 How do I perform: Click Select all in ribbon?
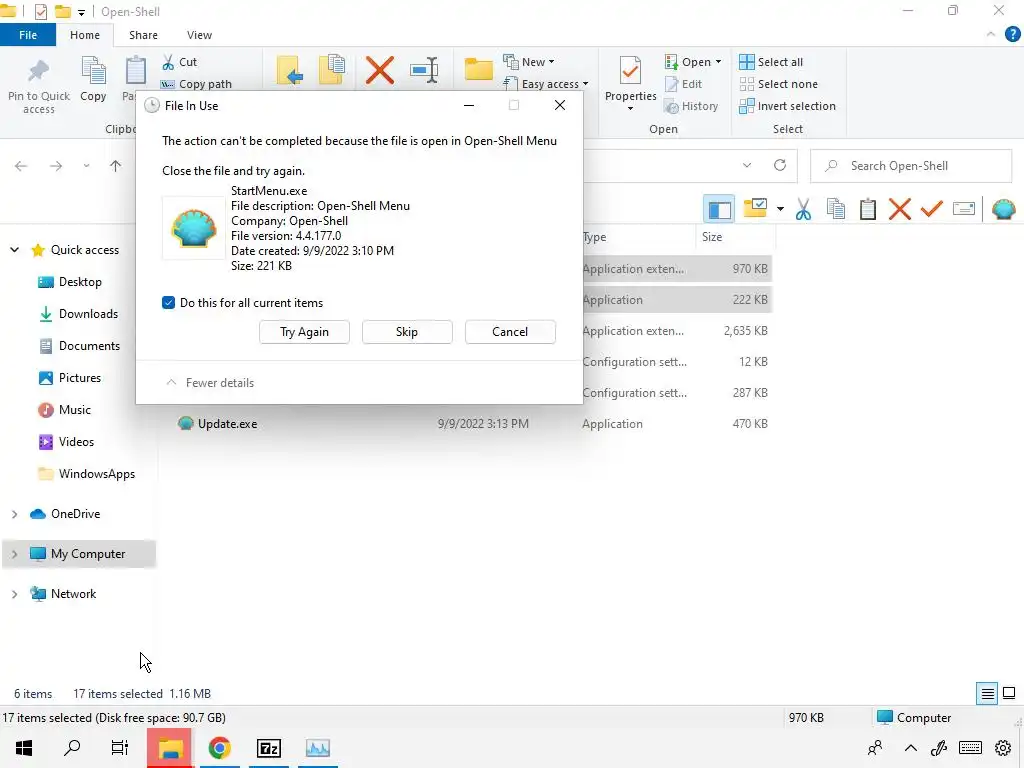coord(771,62)
